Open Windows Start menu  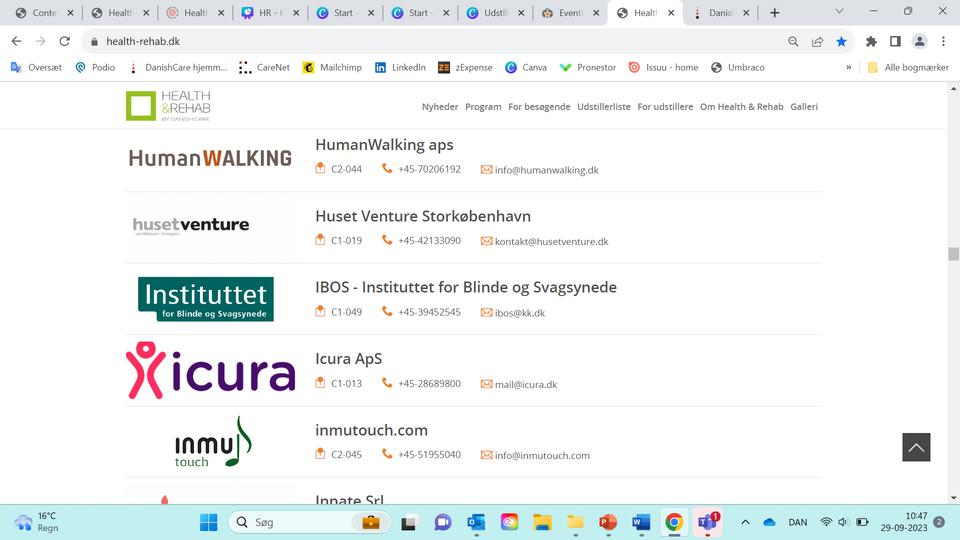pos(208,522)
